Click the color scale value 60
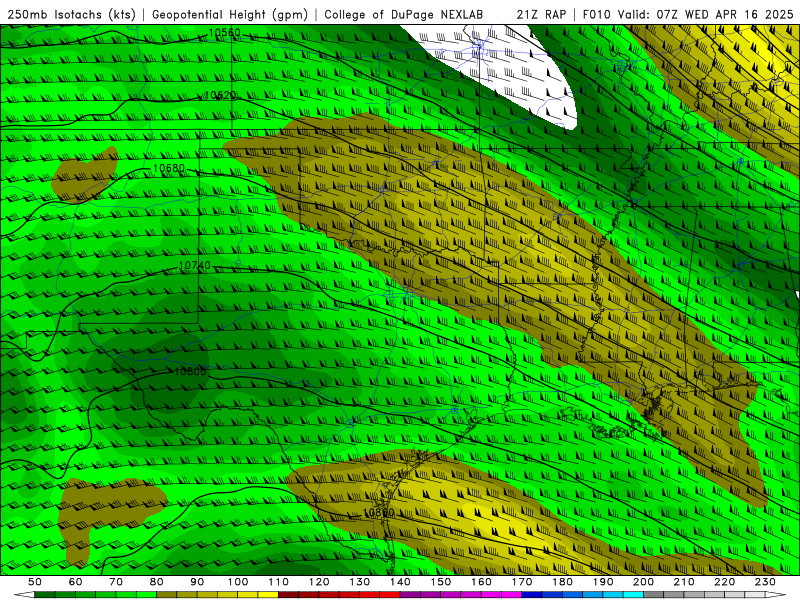Image resolution: width=800 pixels, height=600 pixels. click(x=76, y=582)
